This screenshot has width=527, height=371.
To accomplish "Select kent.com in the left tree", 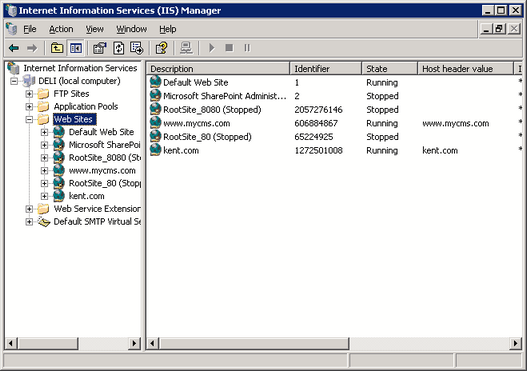I will pos(86,196).
